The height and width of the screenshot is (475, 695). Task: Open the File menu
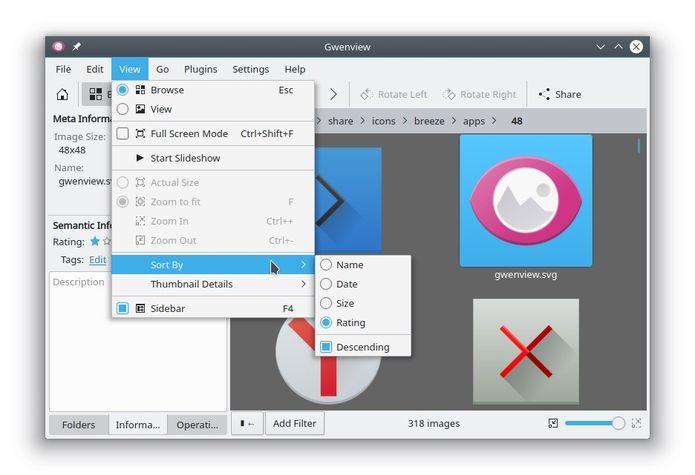coord(63,69)
